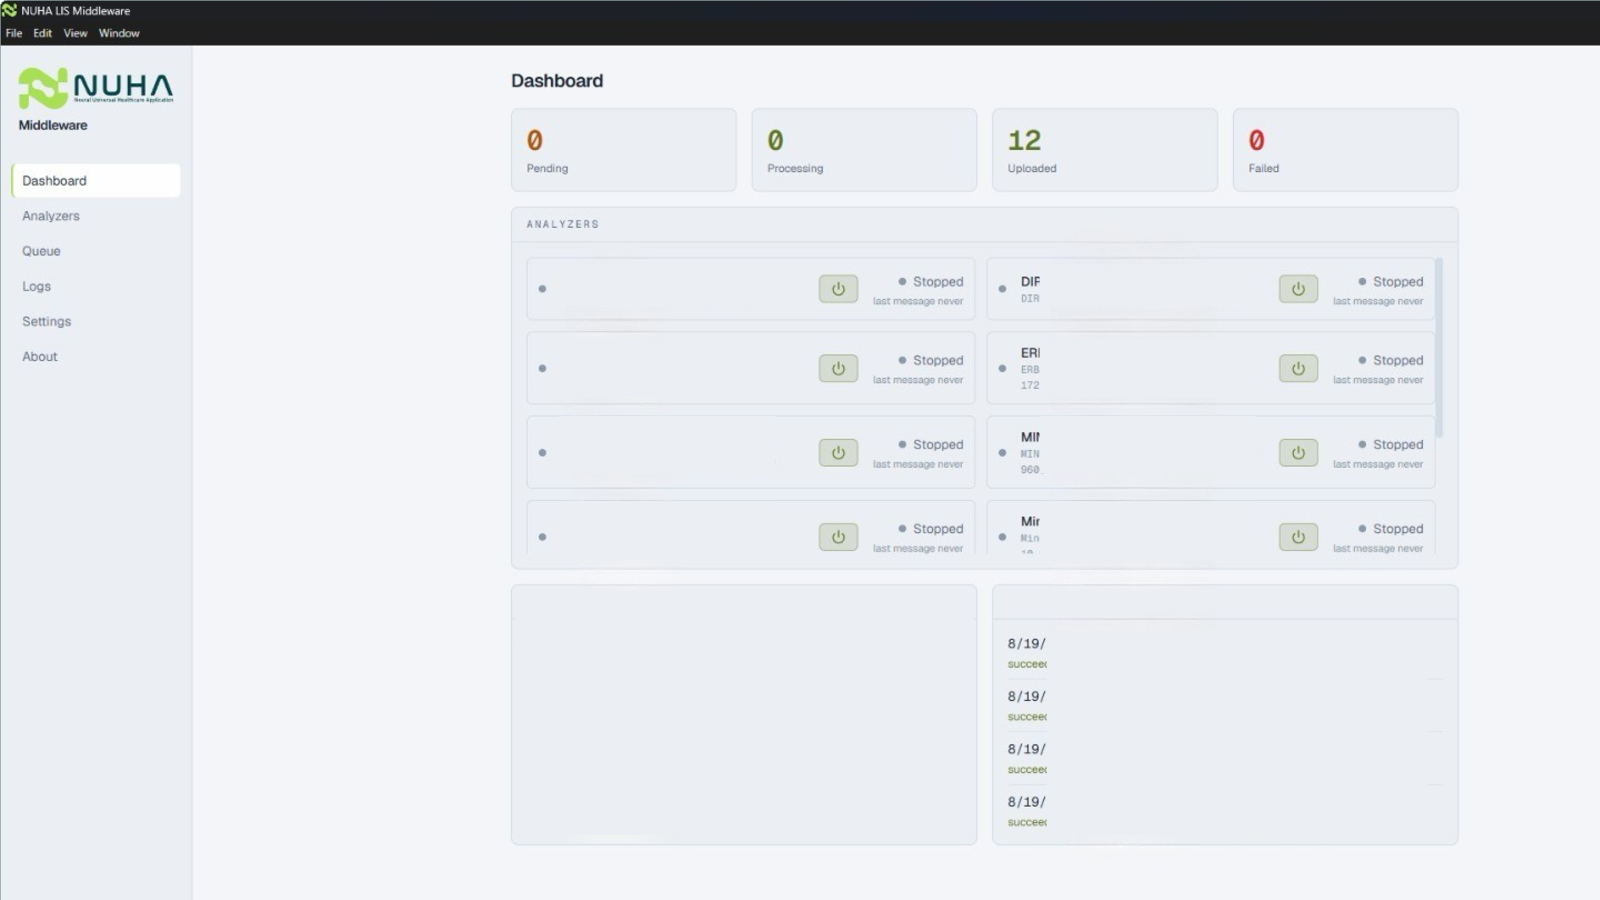Viewport: 1600px width, 900px height.
Task: Click the Stopped status in the DIF row
Action: point(1390,282)
